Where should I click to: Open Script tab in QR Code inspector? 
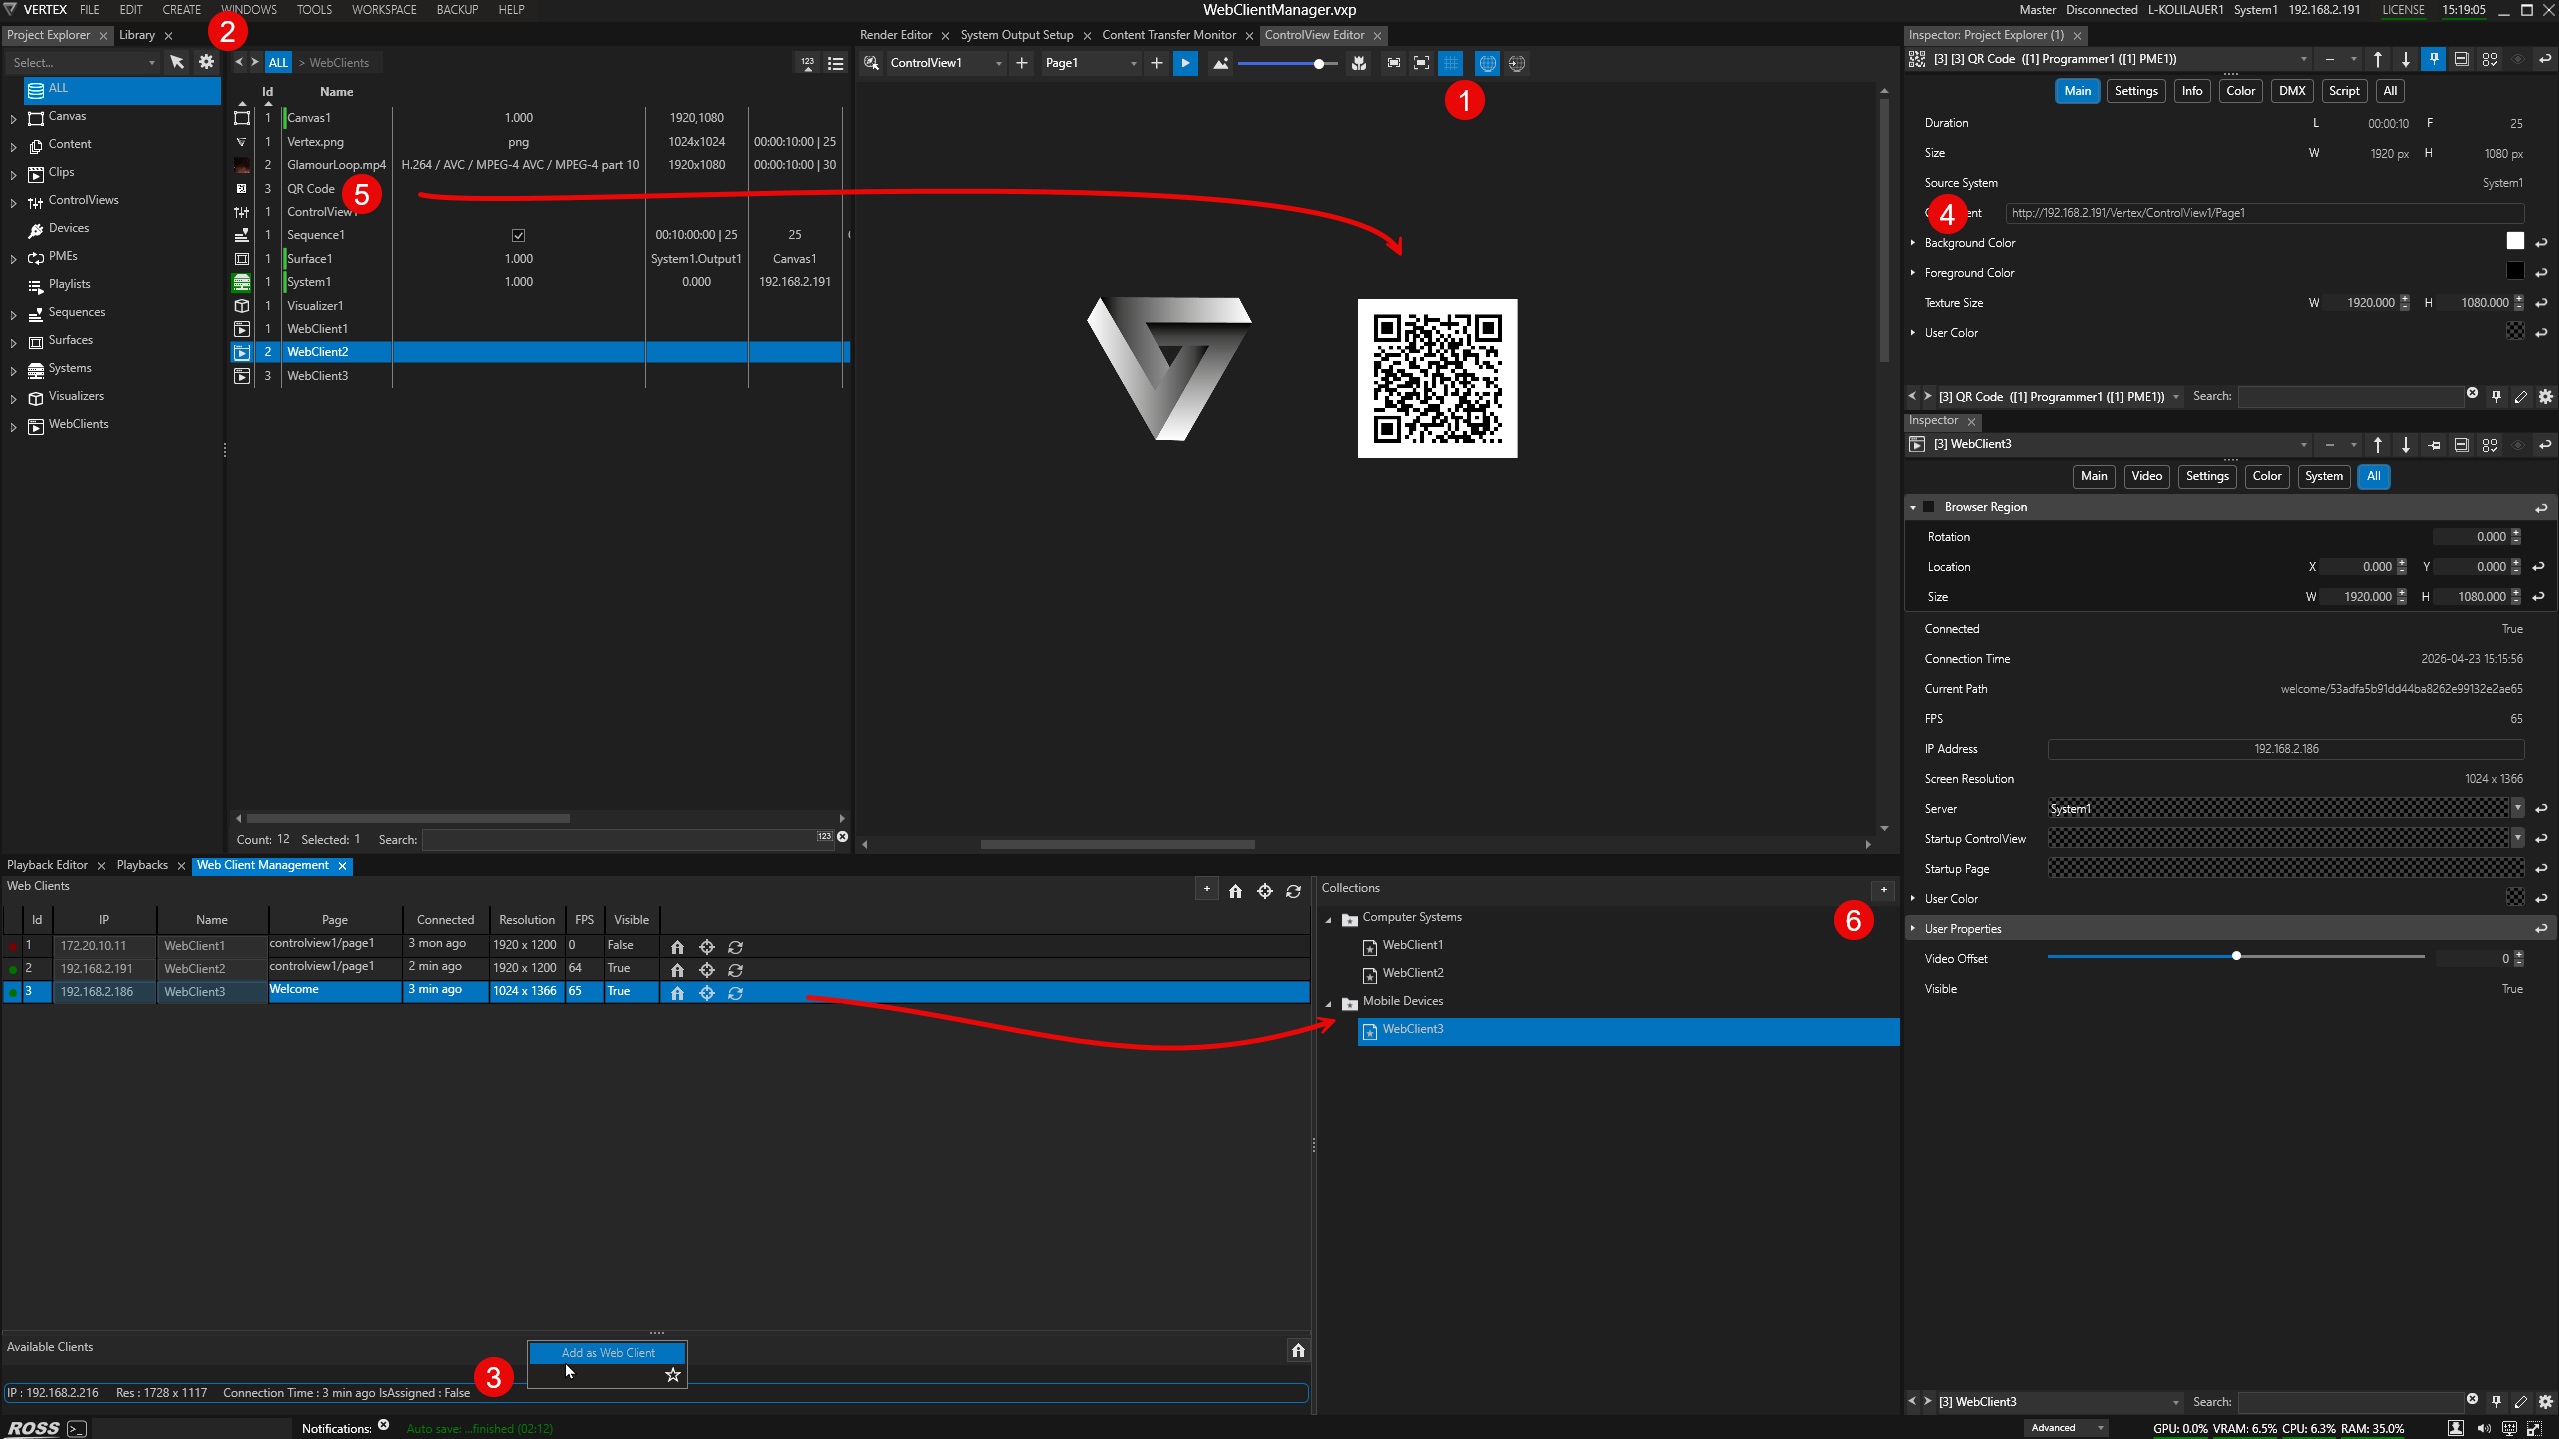click(x=2343, y=91)
